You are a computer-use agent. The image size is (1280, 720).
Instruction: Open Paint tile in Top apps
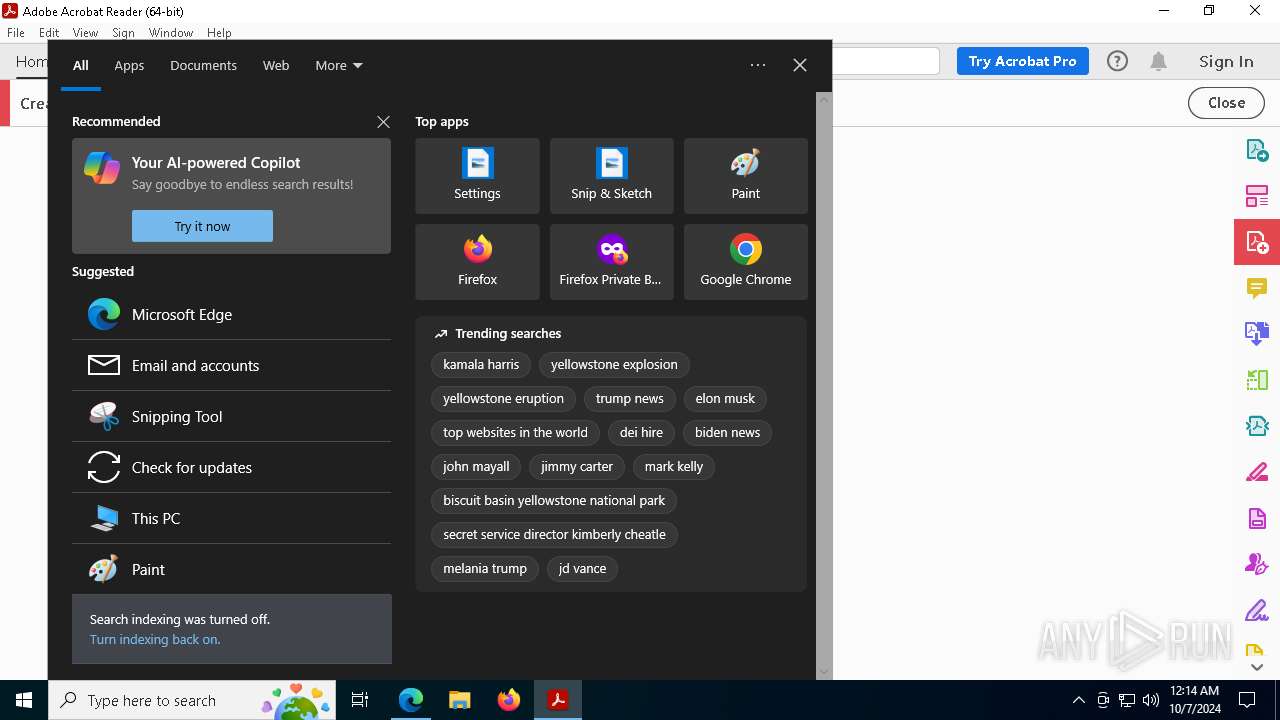coord(745,176)
